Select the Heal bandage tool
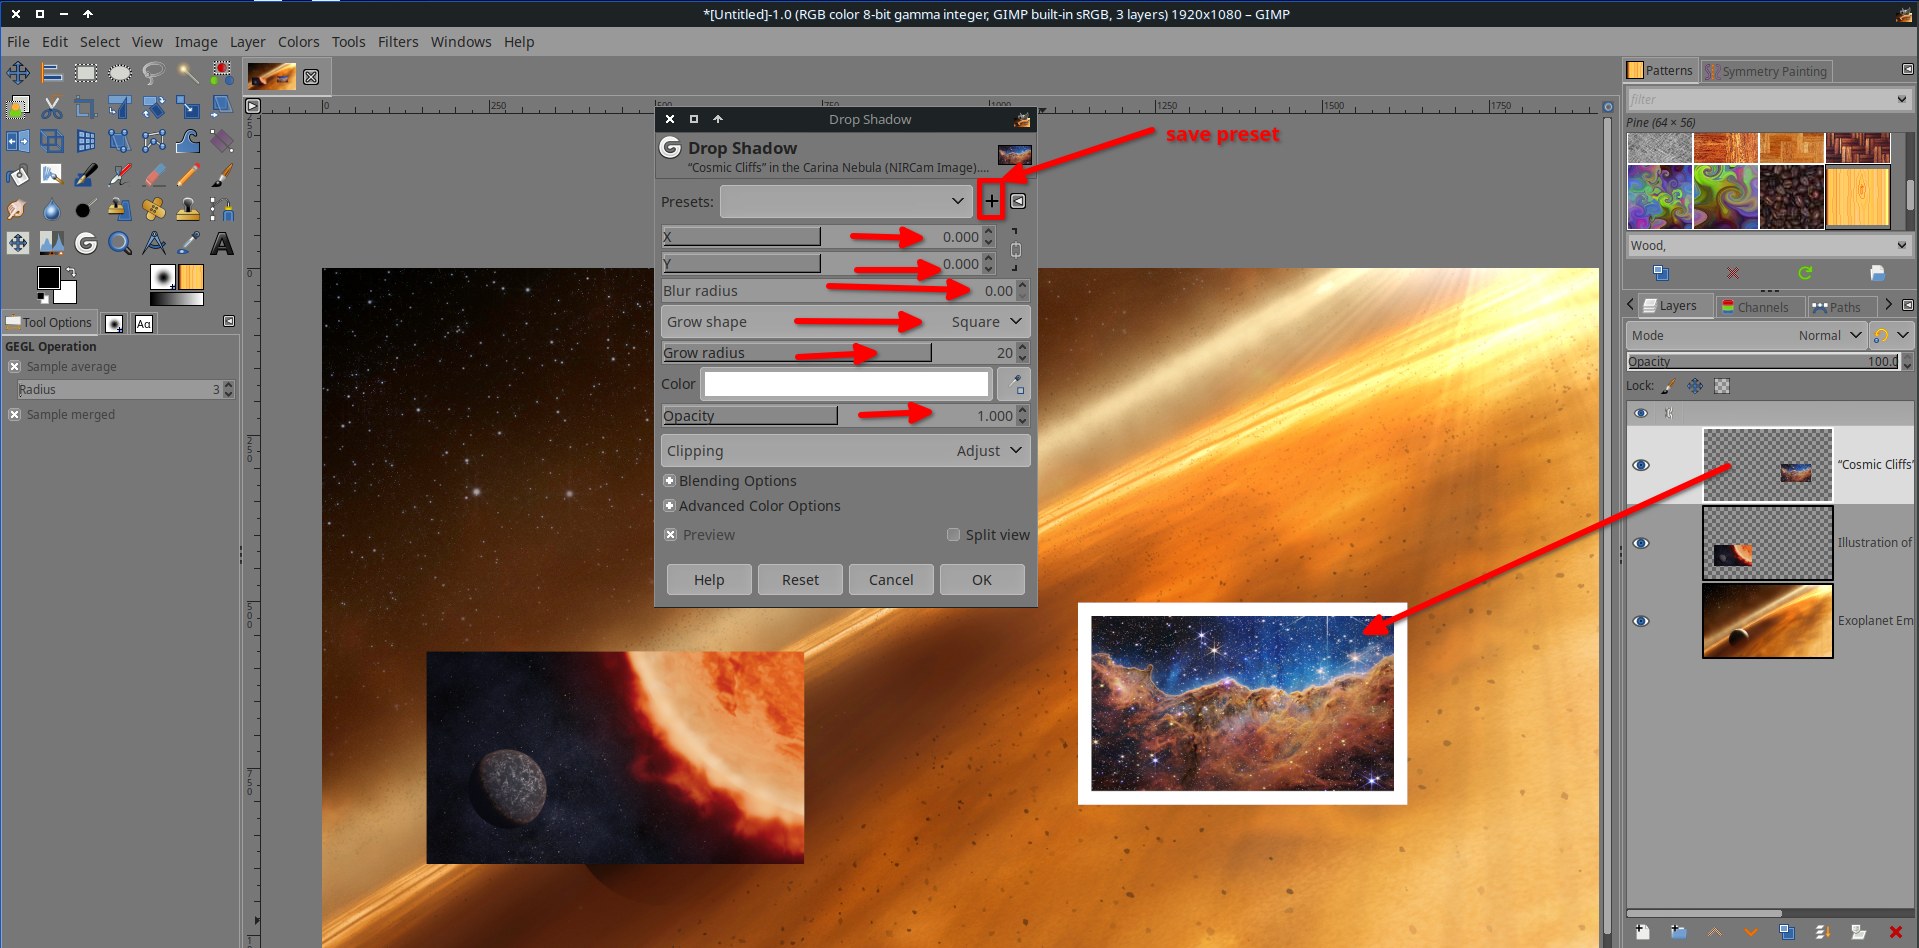Screen dimensions: 1919x948 coord(154,209)
